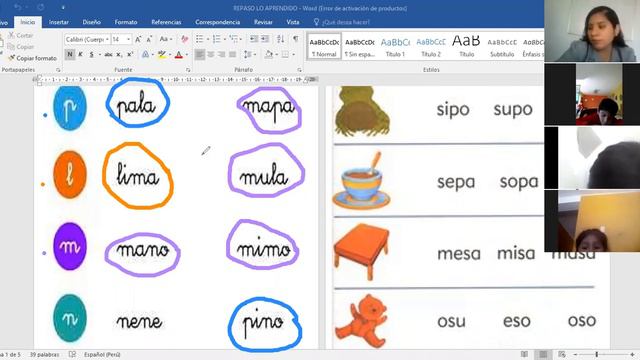Viewport: 640px width, 360px height.
Task: Switch to print layout view icon
Action: 543,355
